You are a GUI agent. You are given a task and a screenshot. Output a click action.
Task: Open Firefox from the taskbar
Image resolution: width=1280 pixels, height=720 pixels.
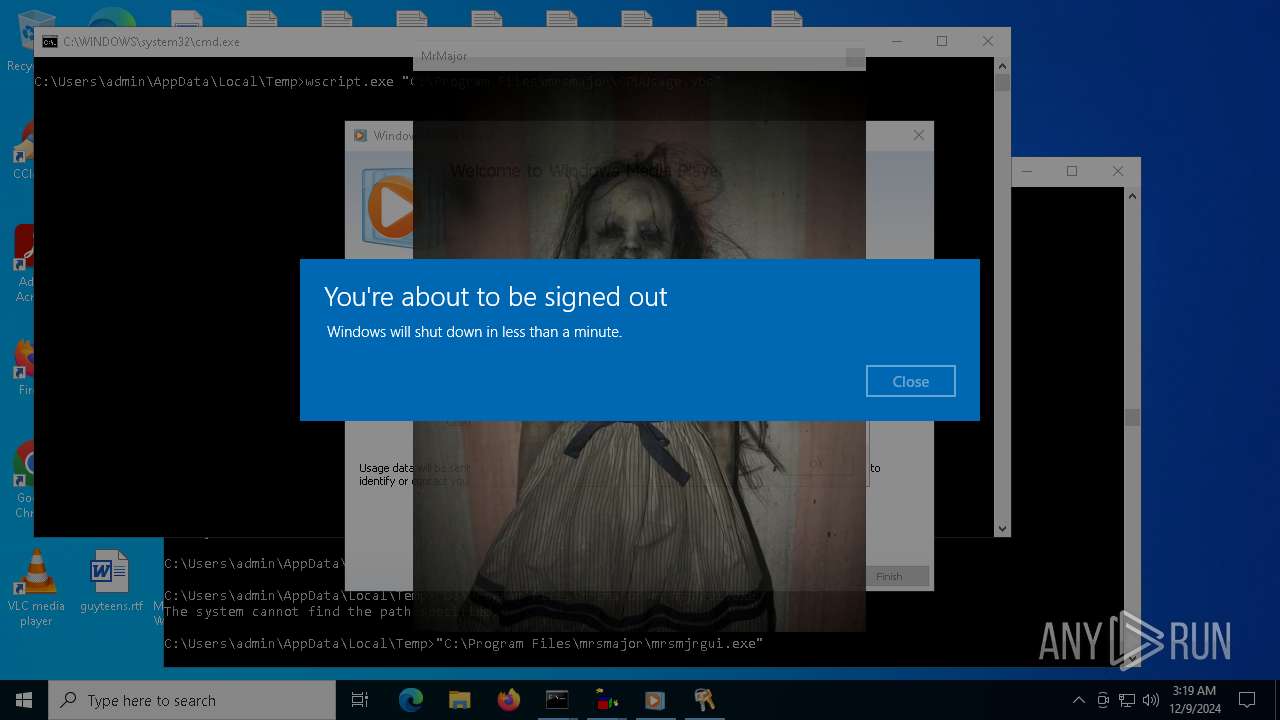pyautogui.click(x=508, y=700)
